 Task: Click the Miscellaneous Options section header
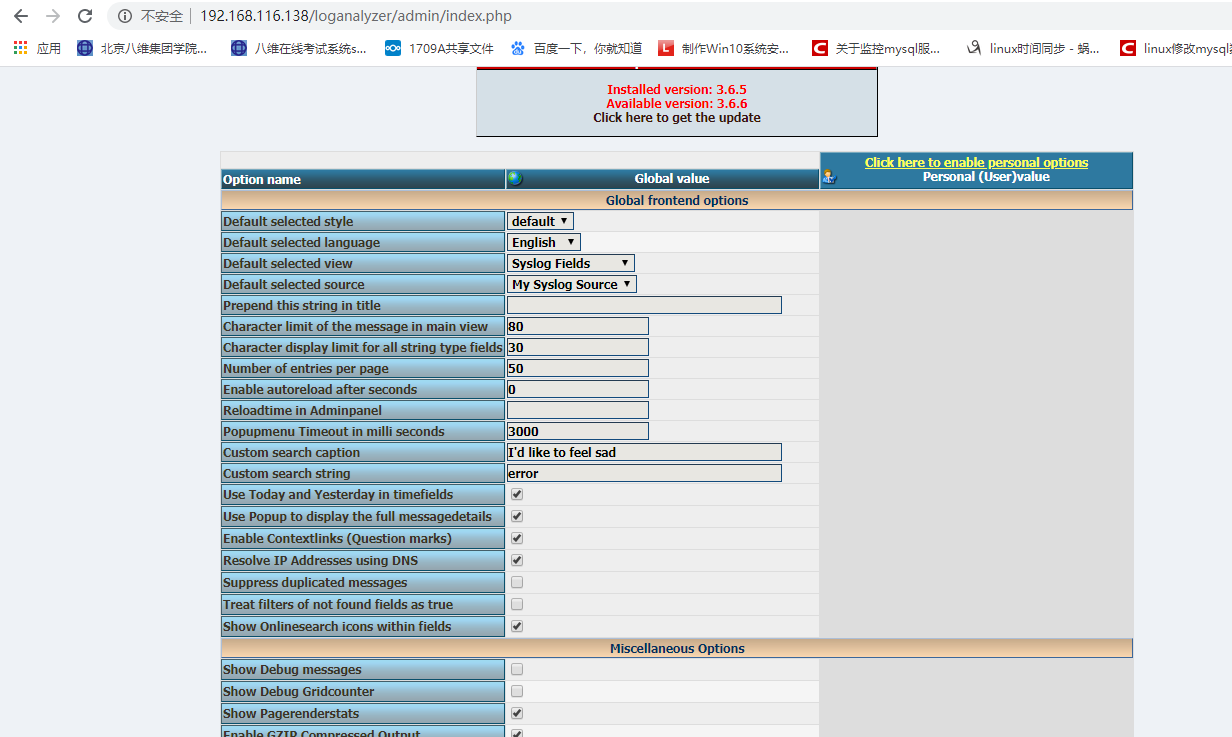coord(677,648)
